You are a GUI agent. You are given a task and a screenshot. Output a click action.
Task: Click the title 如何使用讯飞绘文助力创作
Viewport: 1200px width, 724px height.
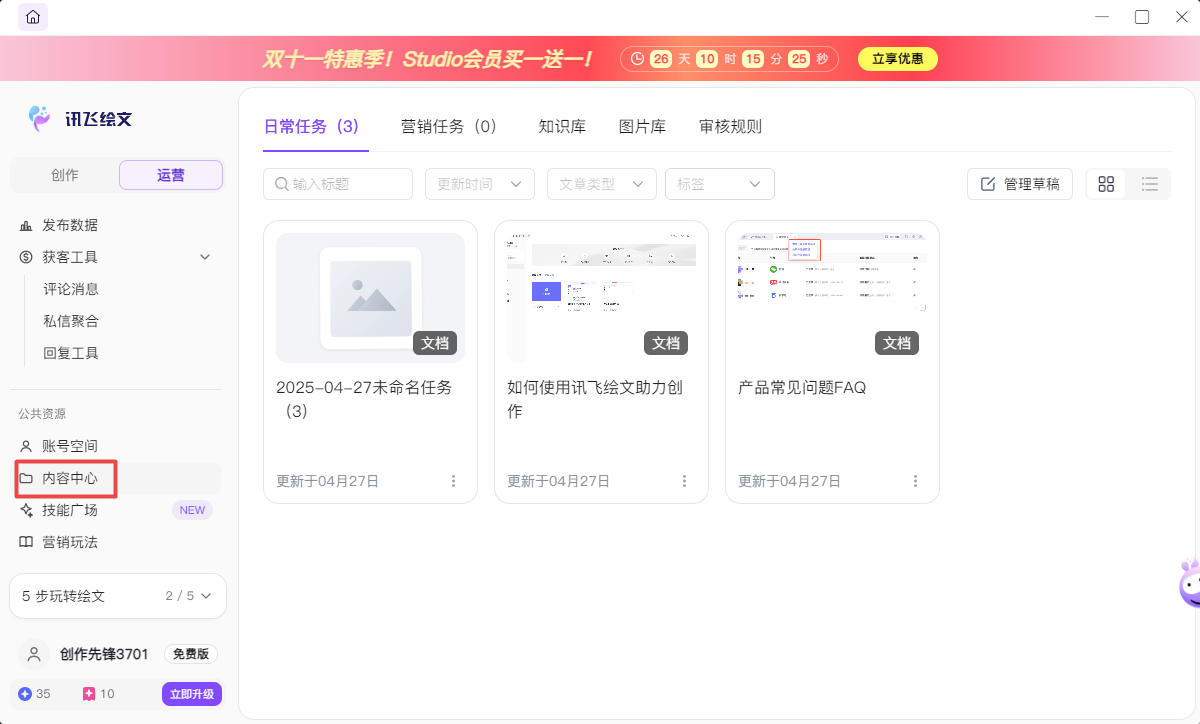pos(595,399)
